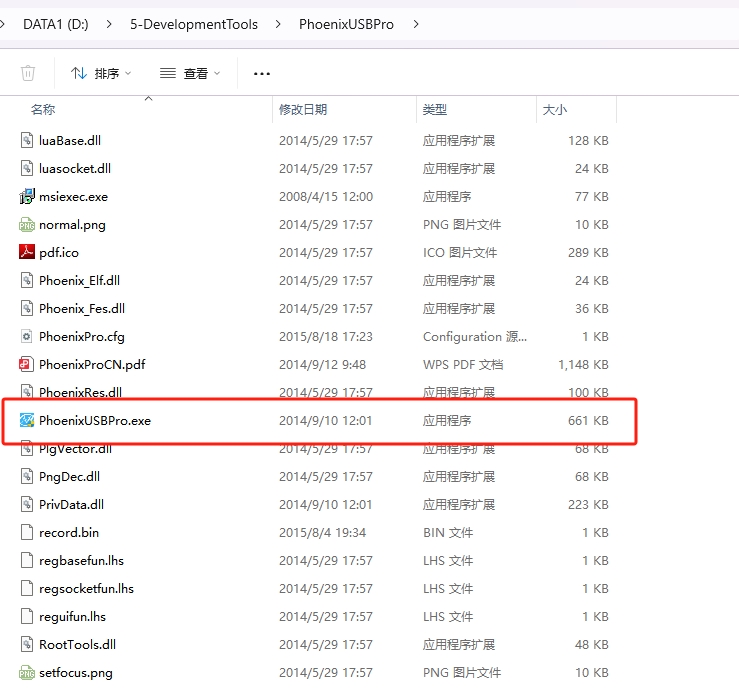
Task: Open the three-dot more options menu
Action: (262, 73)
